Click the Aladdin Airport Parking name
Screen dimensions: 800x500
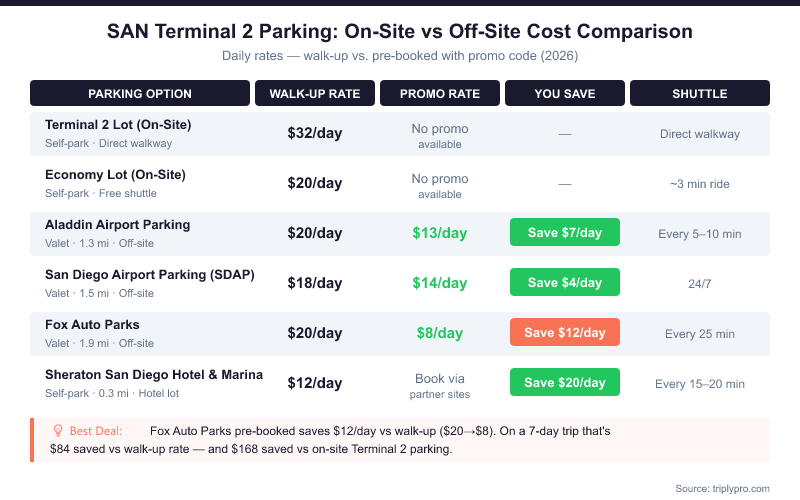(117, 225)
